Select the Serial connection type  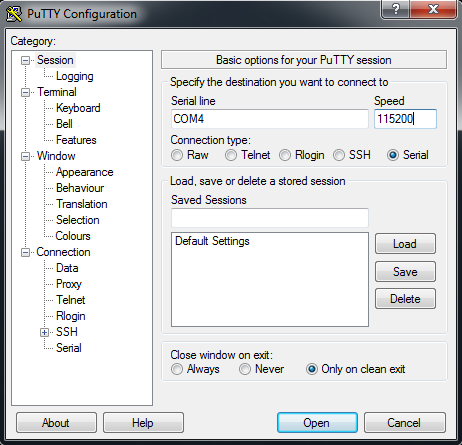pos(393,155)
